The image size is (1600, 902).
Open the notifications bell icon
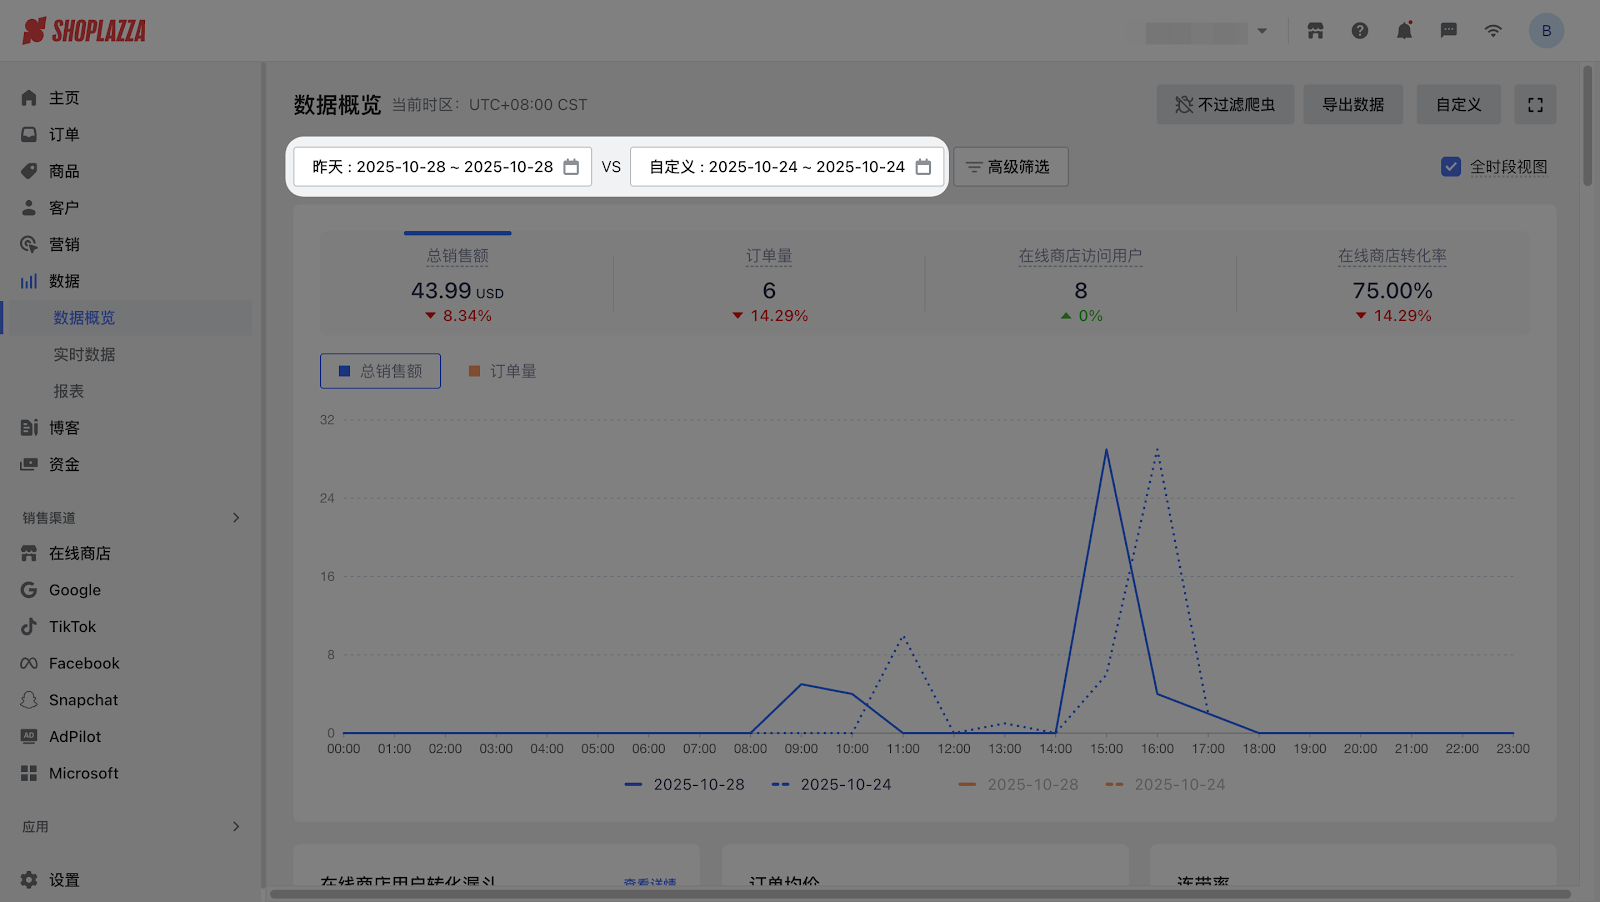1404,31
